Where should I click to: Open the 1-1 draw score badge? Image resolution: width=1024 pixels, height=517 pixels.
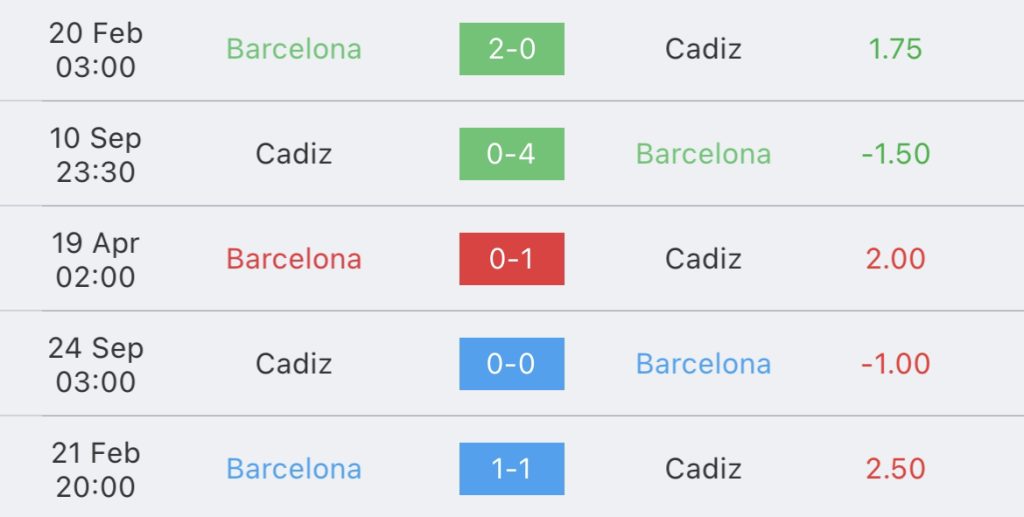[x=511, y=469]
